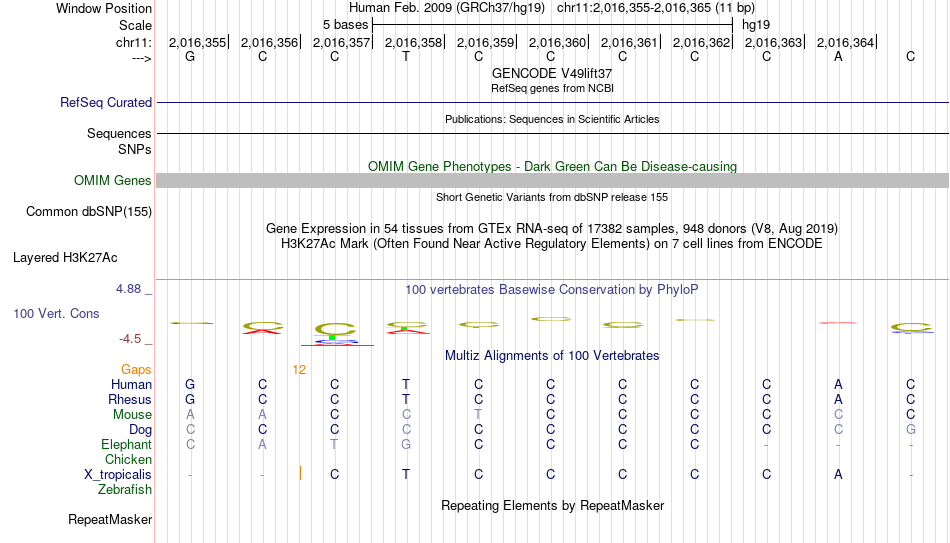Click the Human species label
The width and height of the screenshot is (950, 543).
coord(131,385)
